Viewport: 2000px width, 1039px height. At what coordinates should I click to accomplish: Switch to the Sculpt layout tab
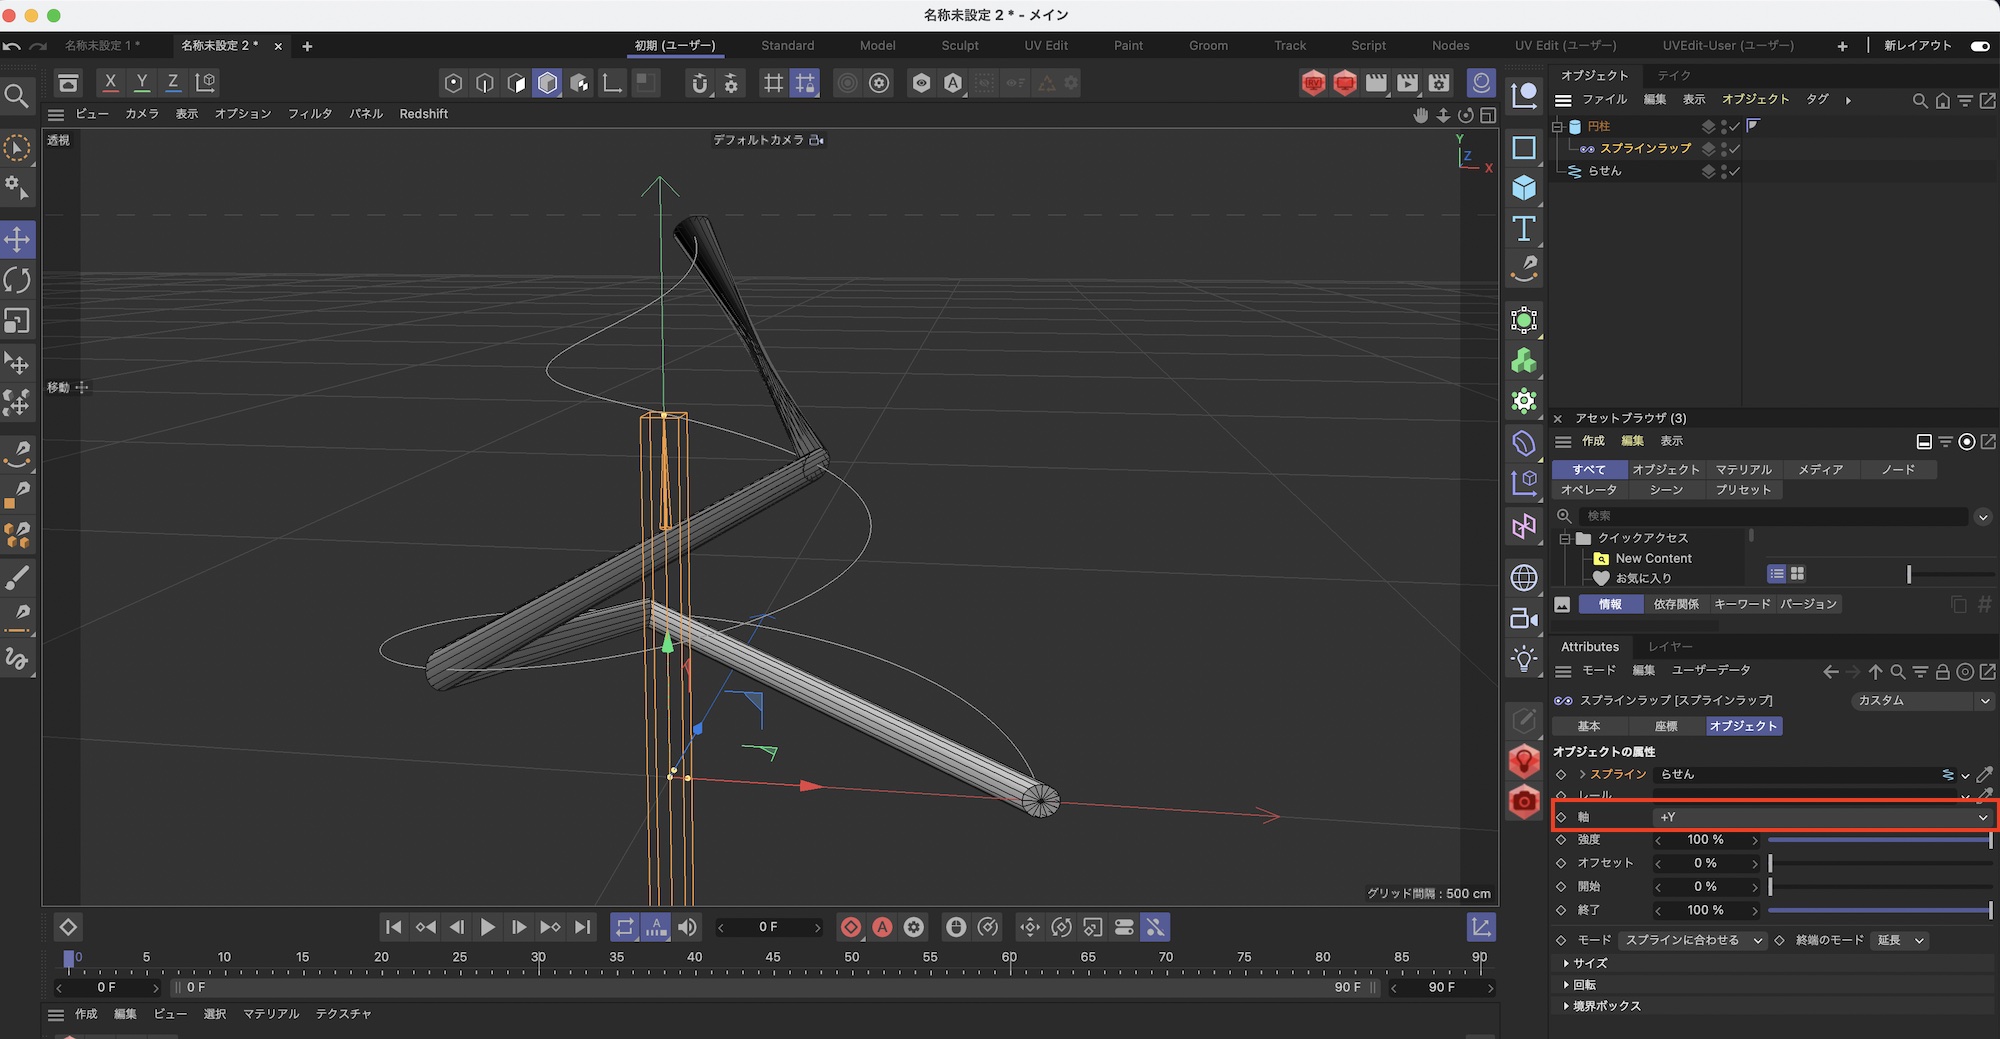click(959, 46)
